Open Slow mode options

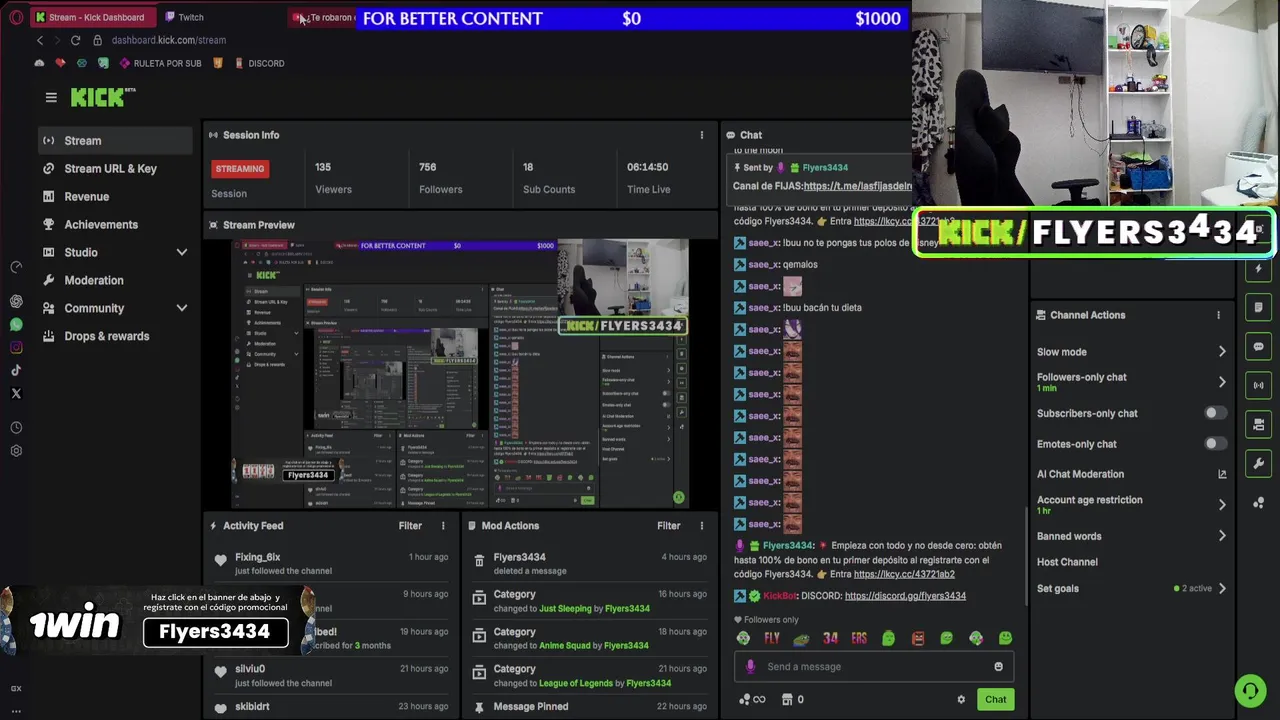pos(1131,352)
